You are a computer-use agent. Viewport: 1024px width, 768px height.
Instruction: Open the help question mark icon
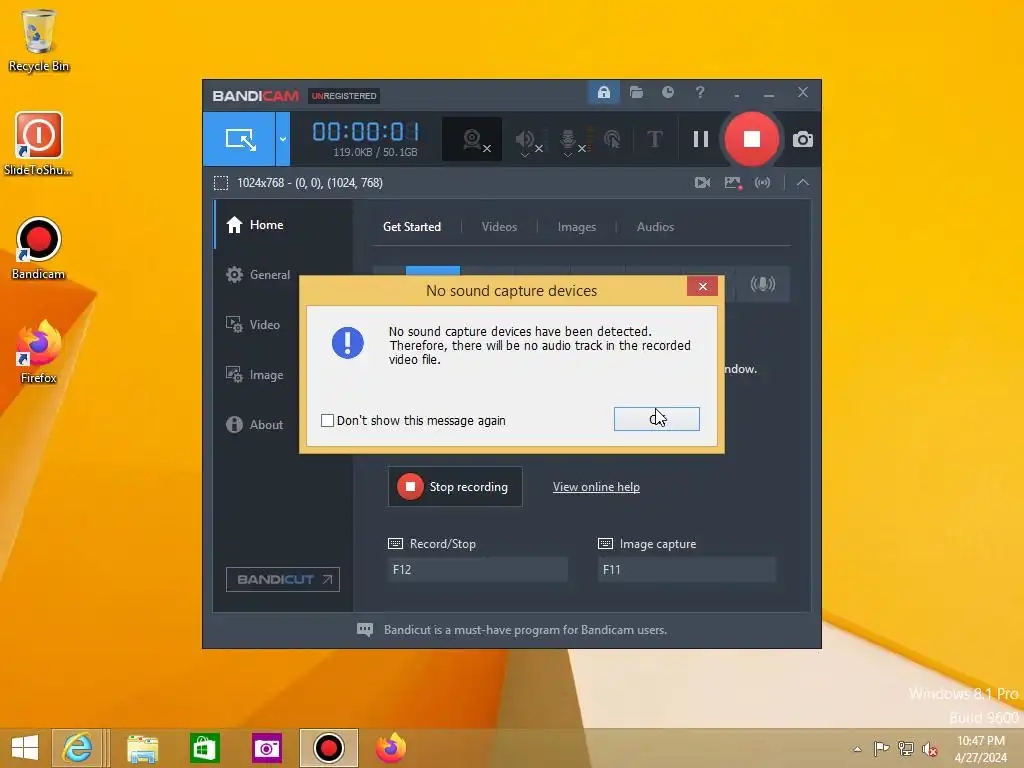(x=699, y=92)
